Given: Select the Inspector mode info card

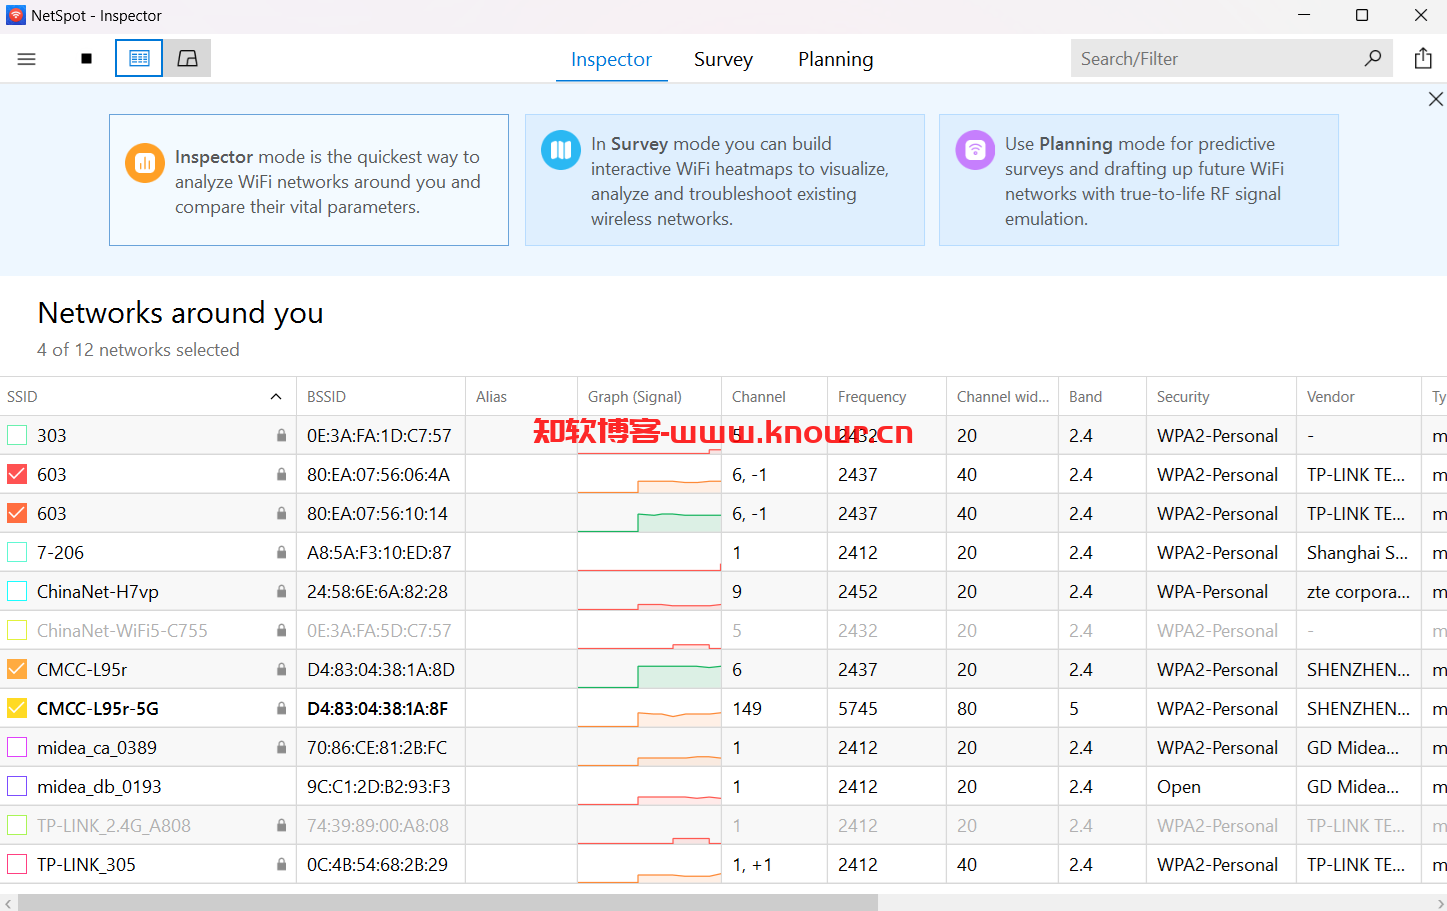Looking at the screenshot, I should (x=309, y=180).
